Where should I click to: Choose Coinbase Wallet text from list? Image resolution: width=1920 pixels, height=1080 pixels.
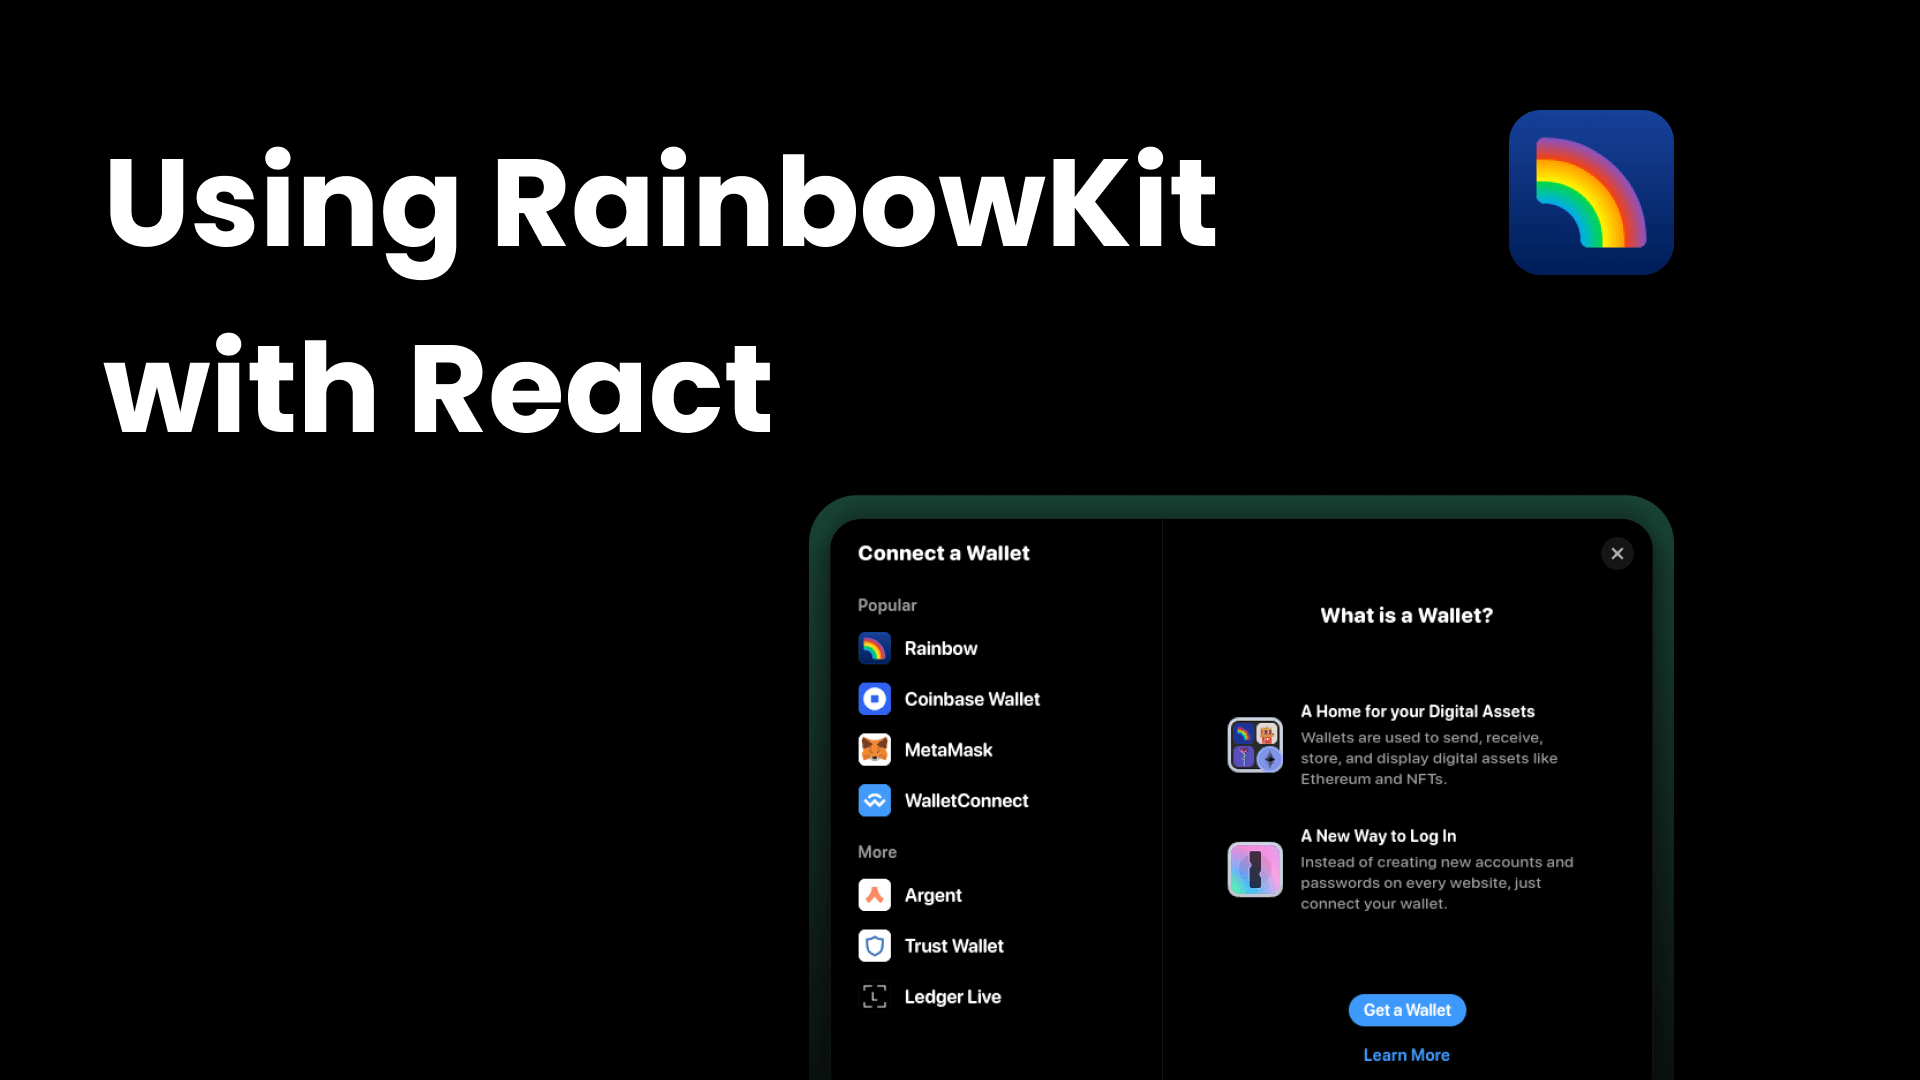(x=971, y=699)
